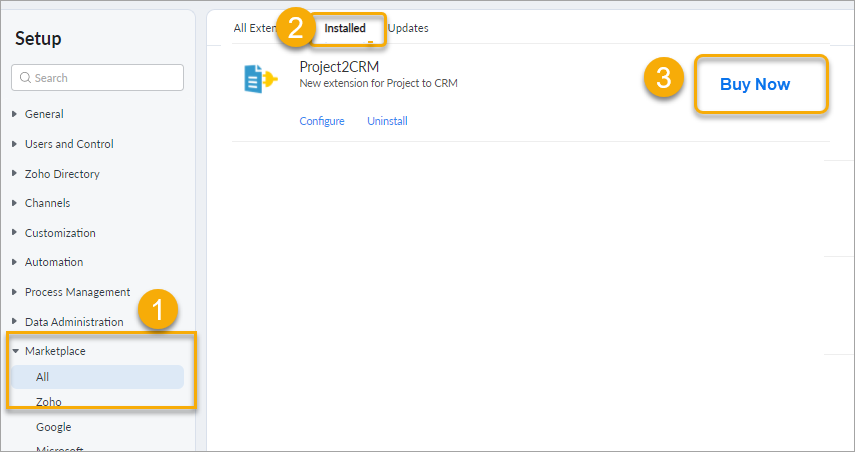This screenshot has height=452, width=855.
Task: Click the Project2CRM extension icon
Action: click(261, 79)
